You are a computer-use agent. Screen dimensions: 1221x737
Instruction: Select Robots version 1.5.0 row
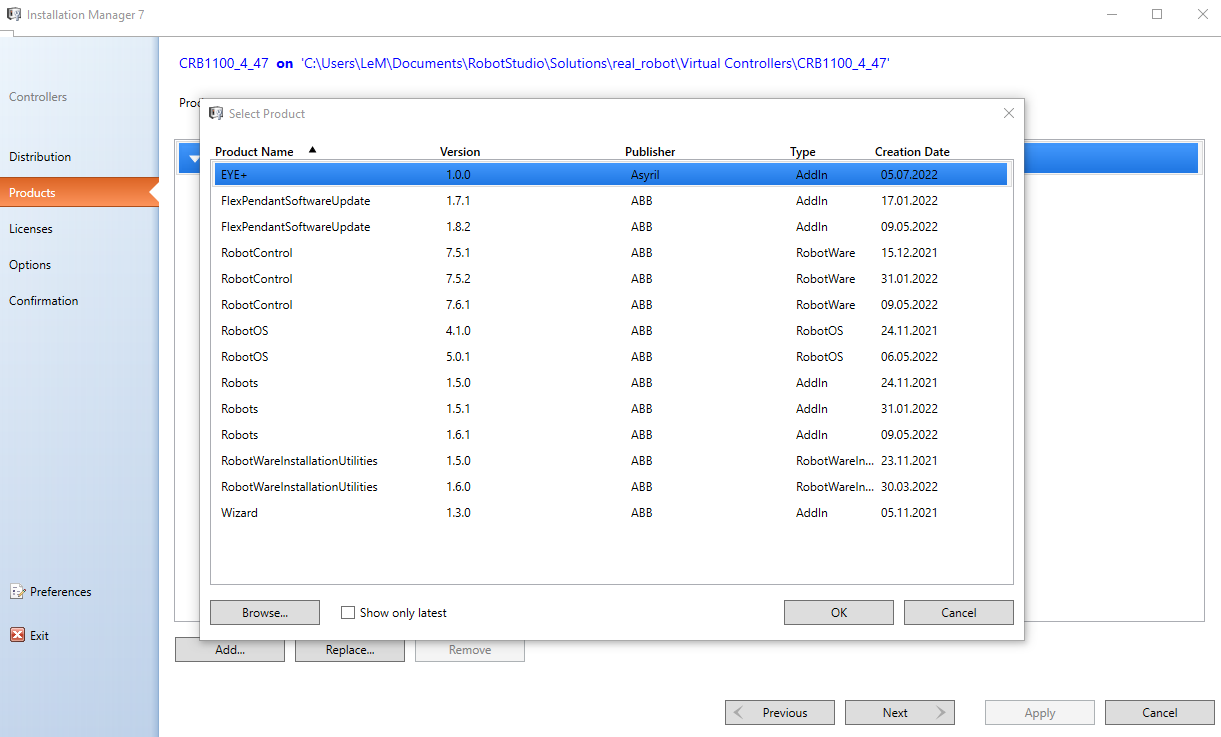point(611,383)
